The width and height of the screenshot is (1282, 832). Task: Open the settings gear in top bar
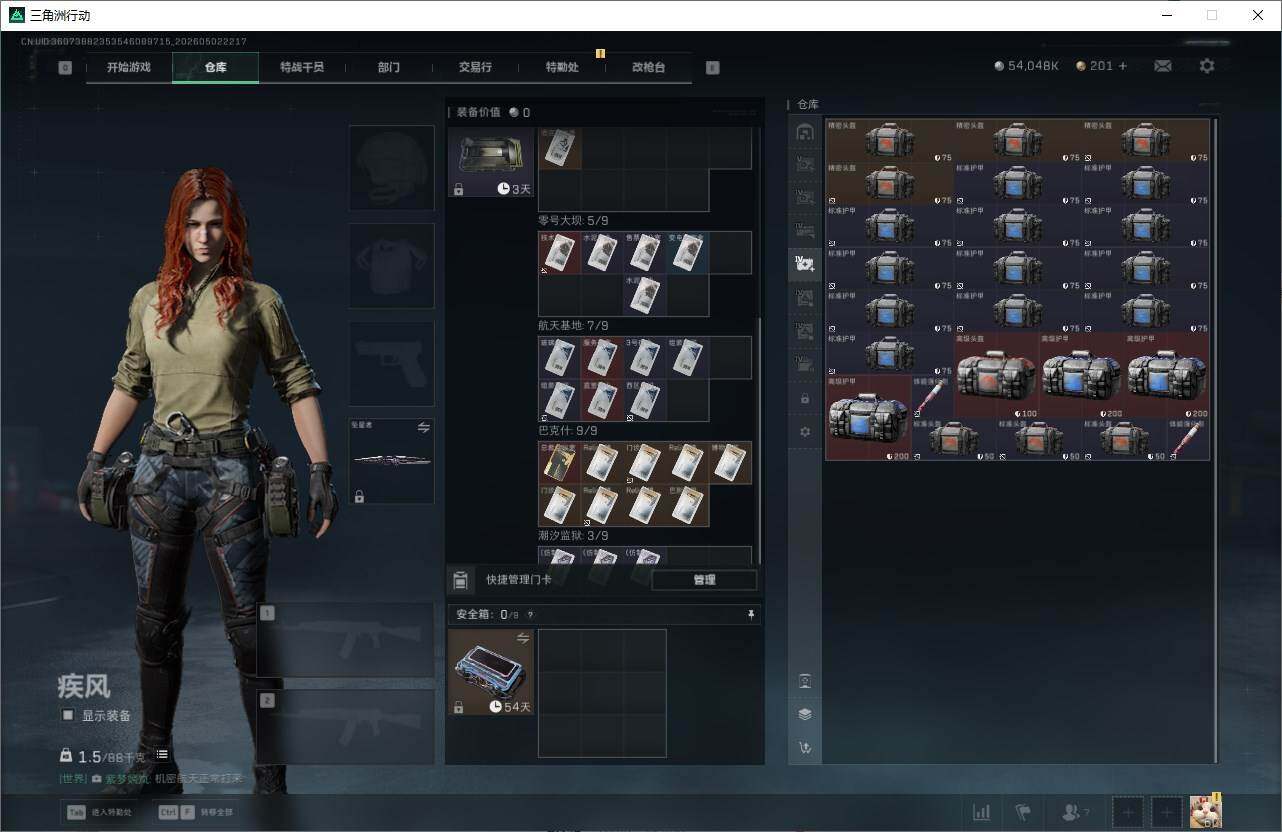click(x=1207, y=66)
